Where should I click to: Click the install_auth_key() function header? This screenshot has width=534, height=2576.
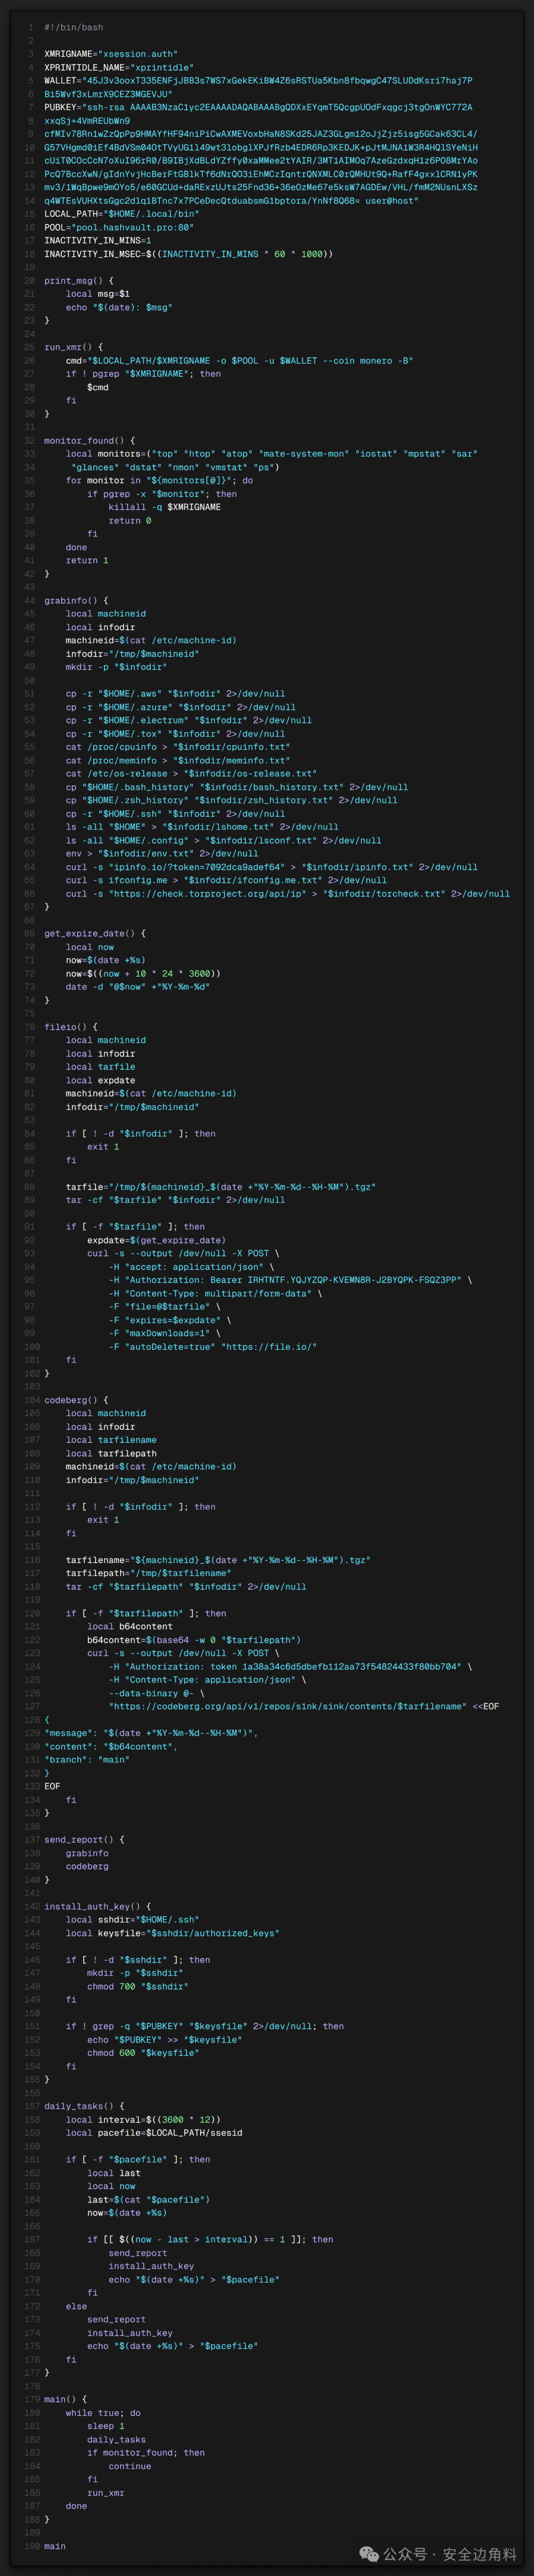pyautogui.click(x=98, y=1906)
